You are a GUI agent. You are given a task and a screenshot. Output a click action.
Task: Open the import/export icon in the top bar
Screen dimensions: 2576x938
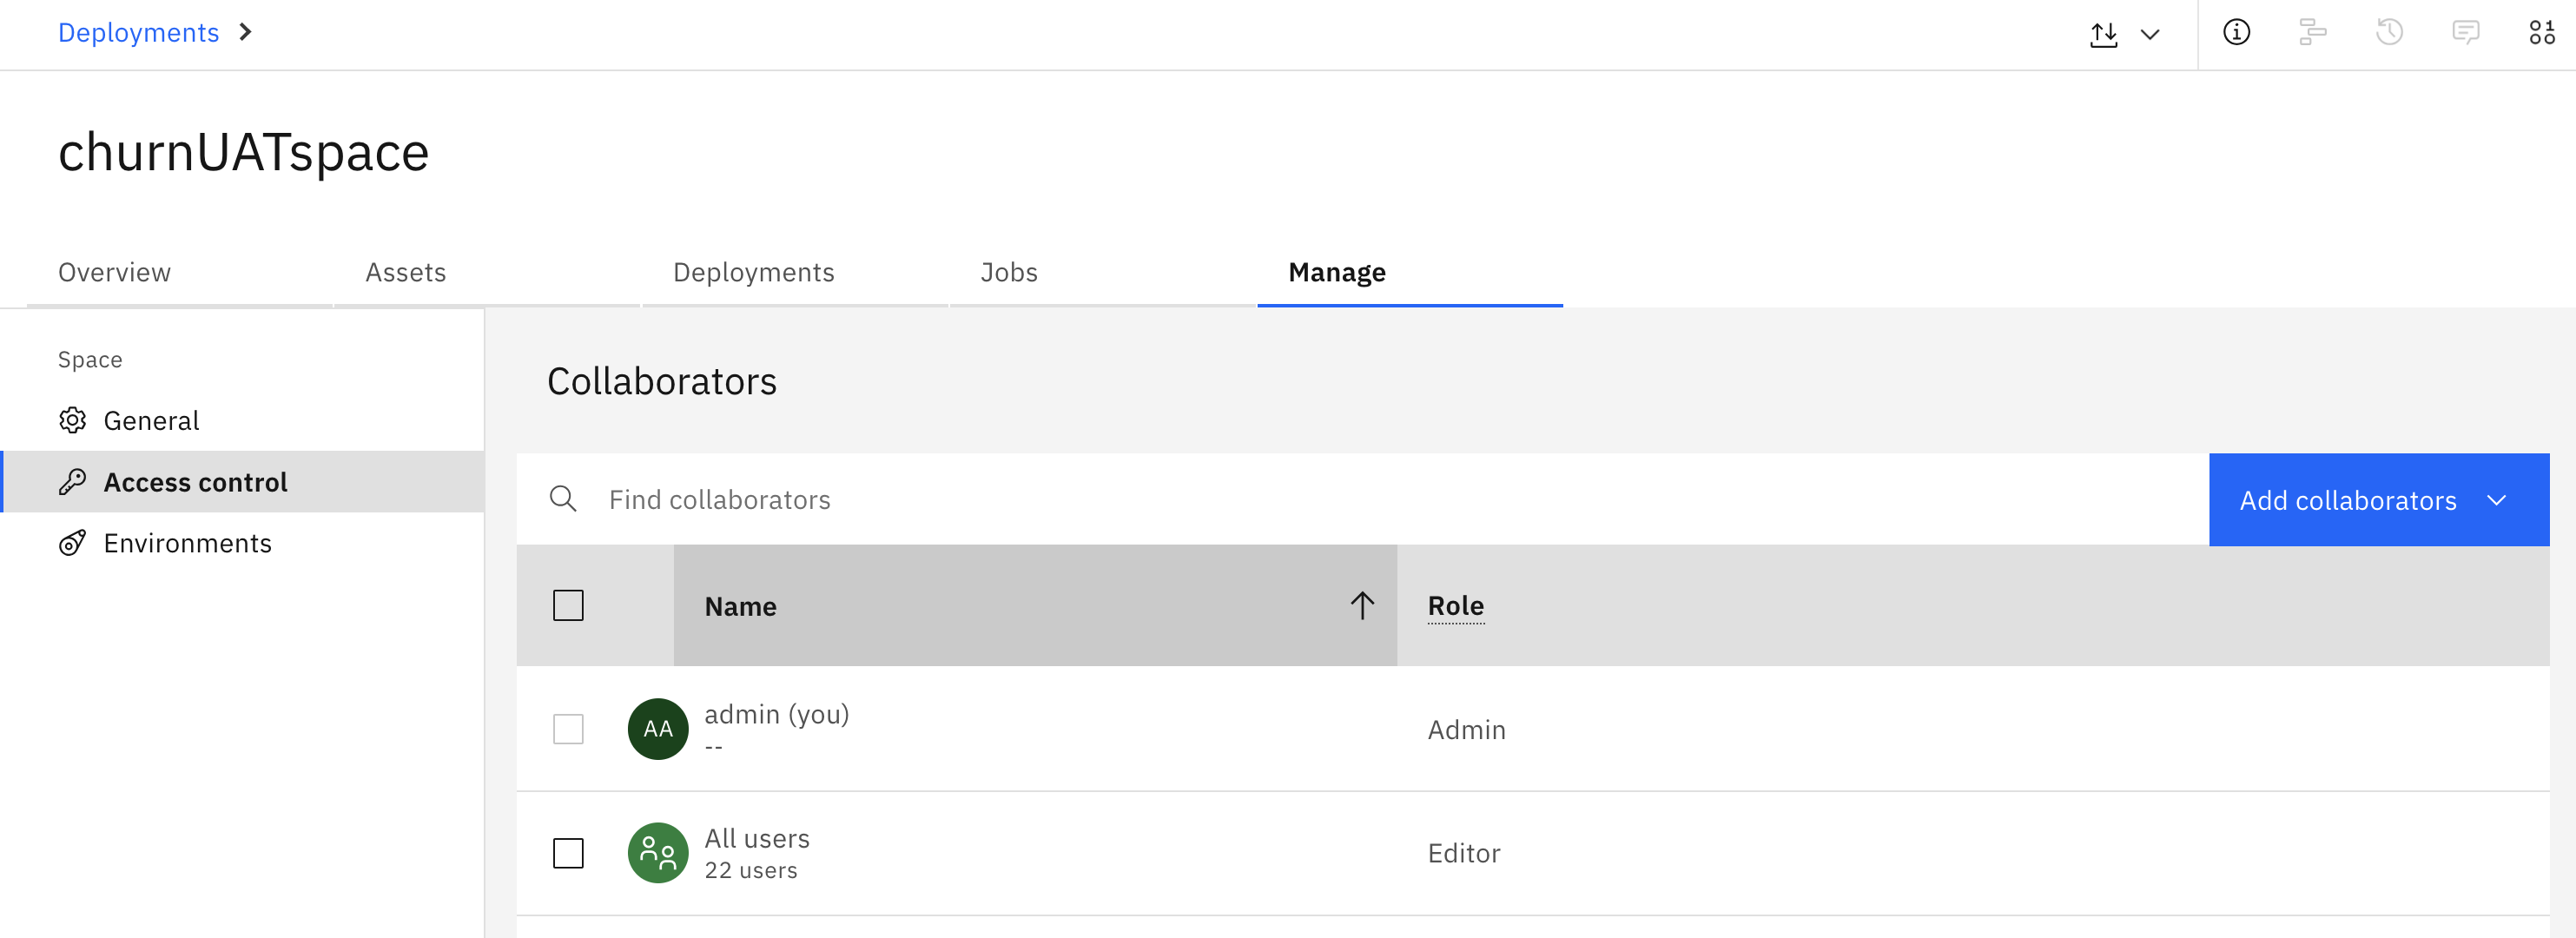(2103, 34)
